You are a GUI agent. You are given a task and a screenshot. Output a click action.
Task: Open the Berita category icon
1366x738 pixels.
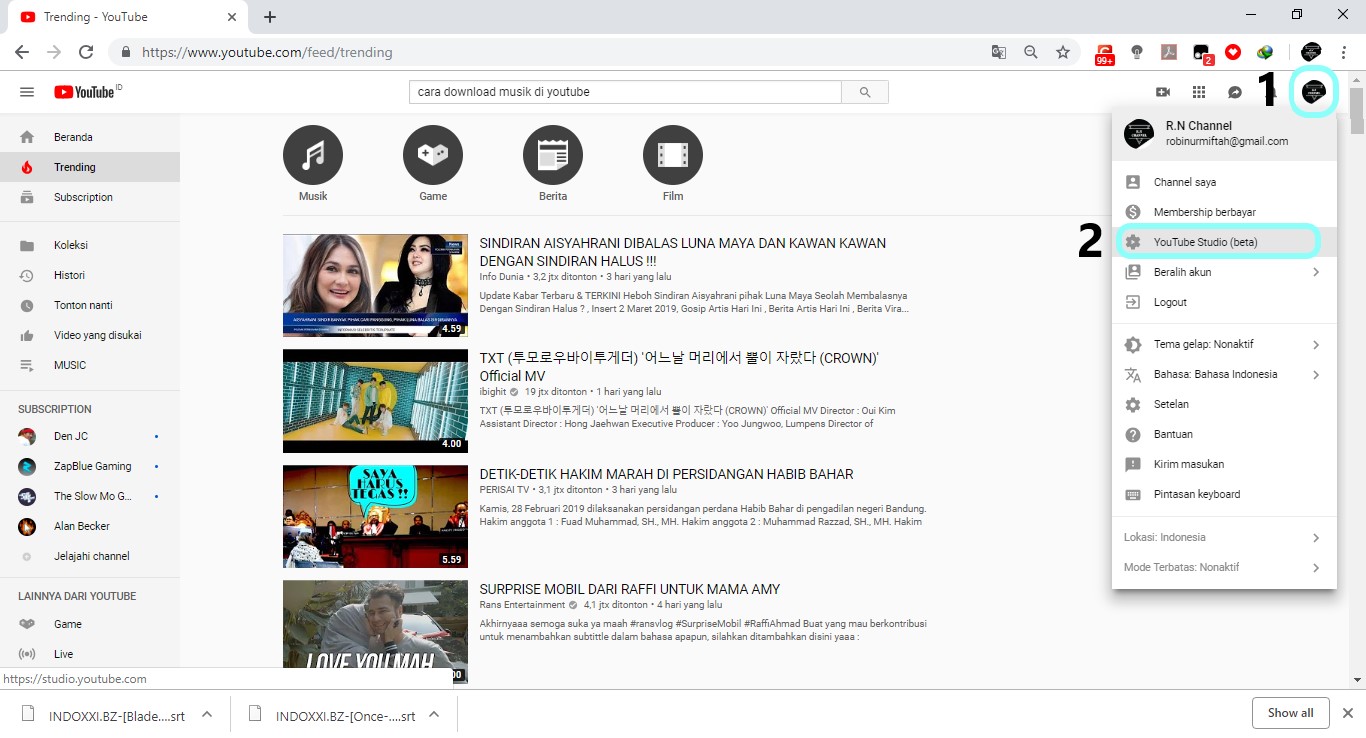(553, 156)
